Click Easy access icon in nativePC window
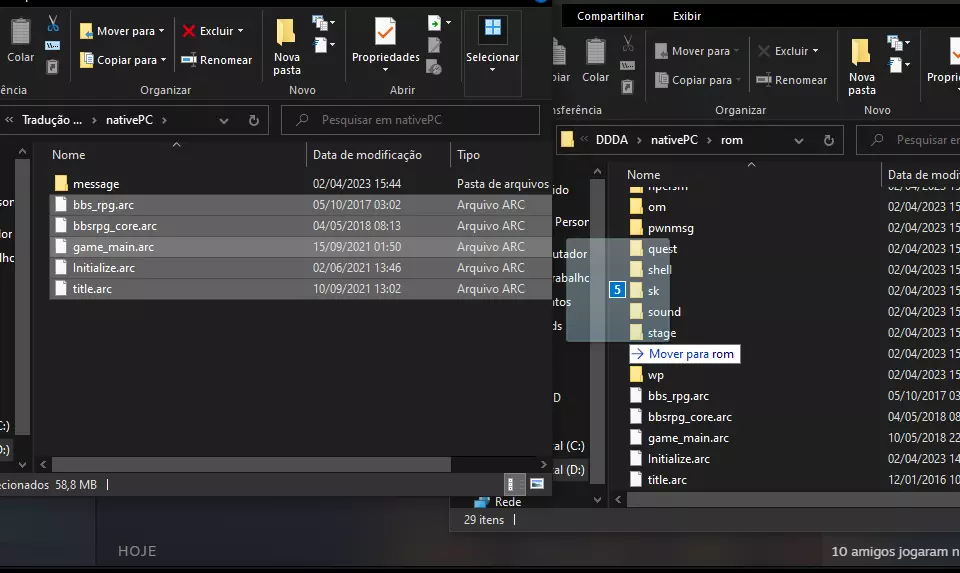This screenshot has height=573, width=960. [320, 45]
